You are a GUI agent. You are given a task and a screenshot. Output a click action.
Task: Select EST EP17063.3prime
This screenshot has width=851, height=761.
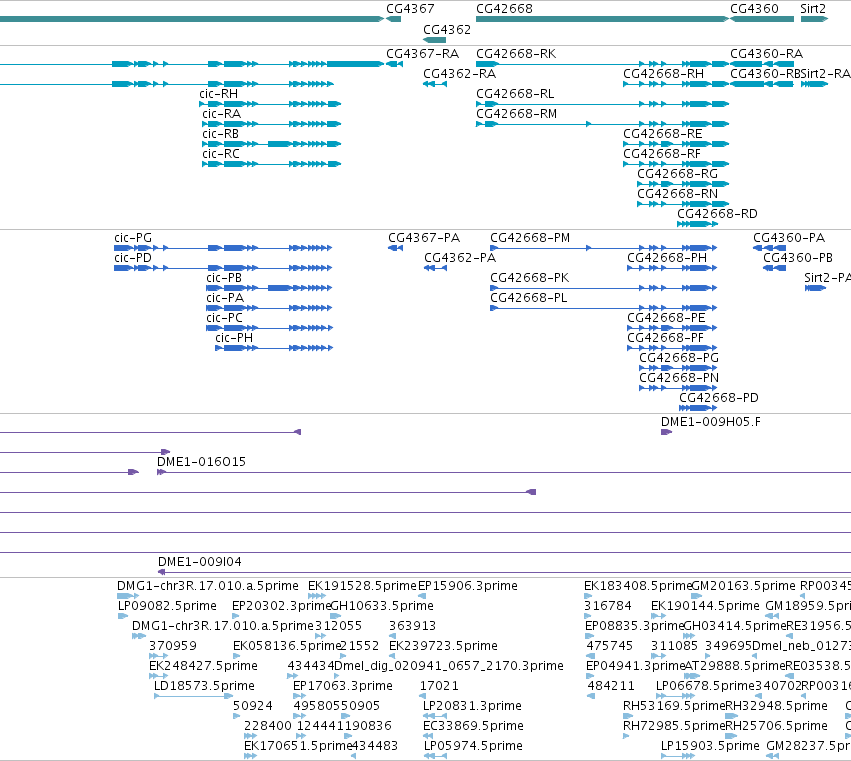pos(342,686)
